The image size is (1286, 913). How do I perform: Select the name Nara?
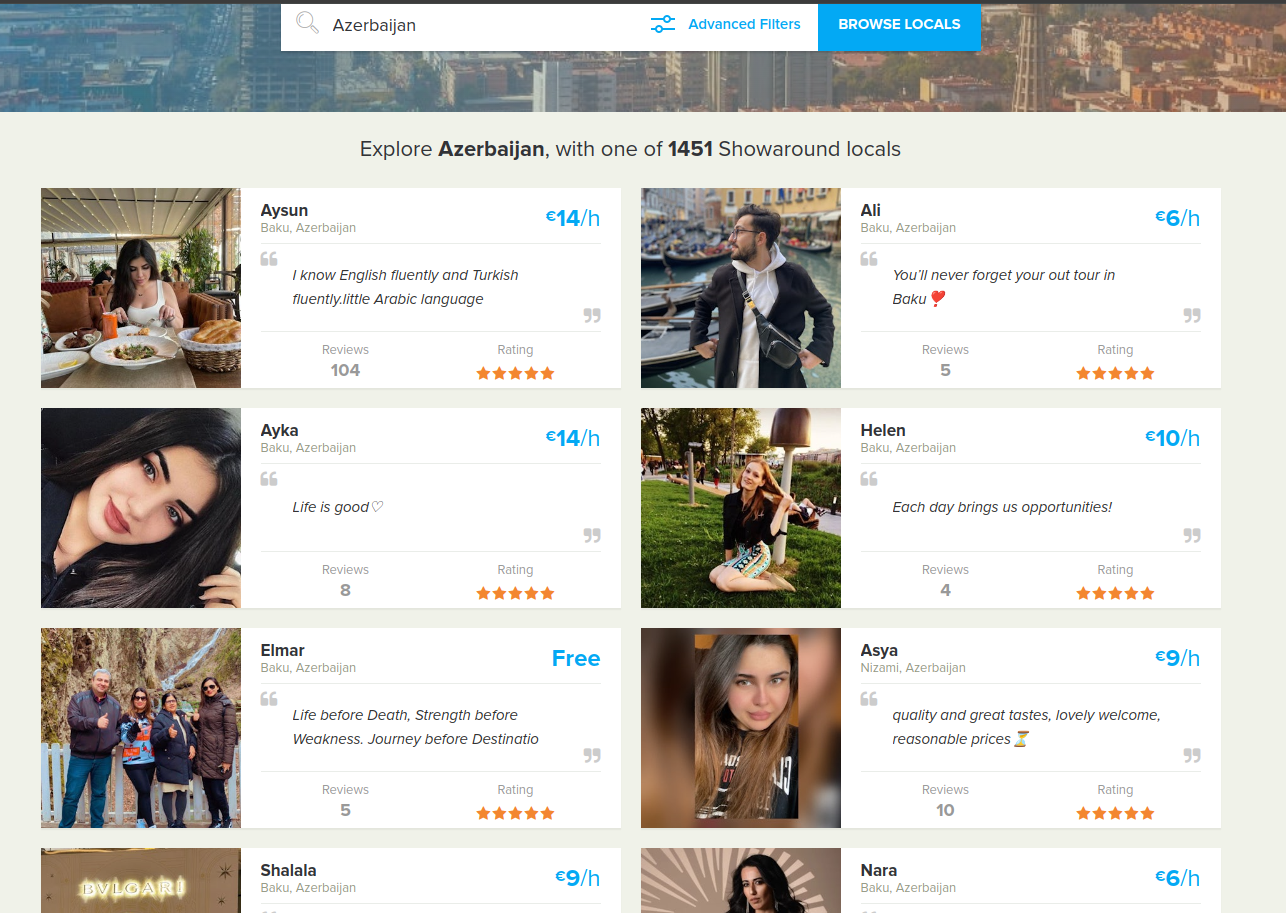tap(879, 870)
